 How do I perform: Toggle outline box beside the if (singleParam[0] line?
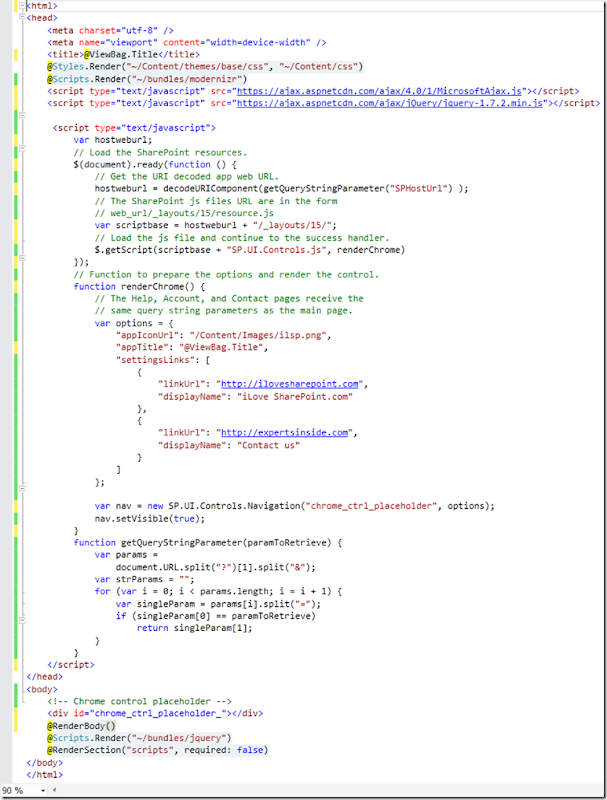coord(22,620)
